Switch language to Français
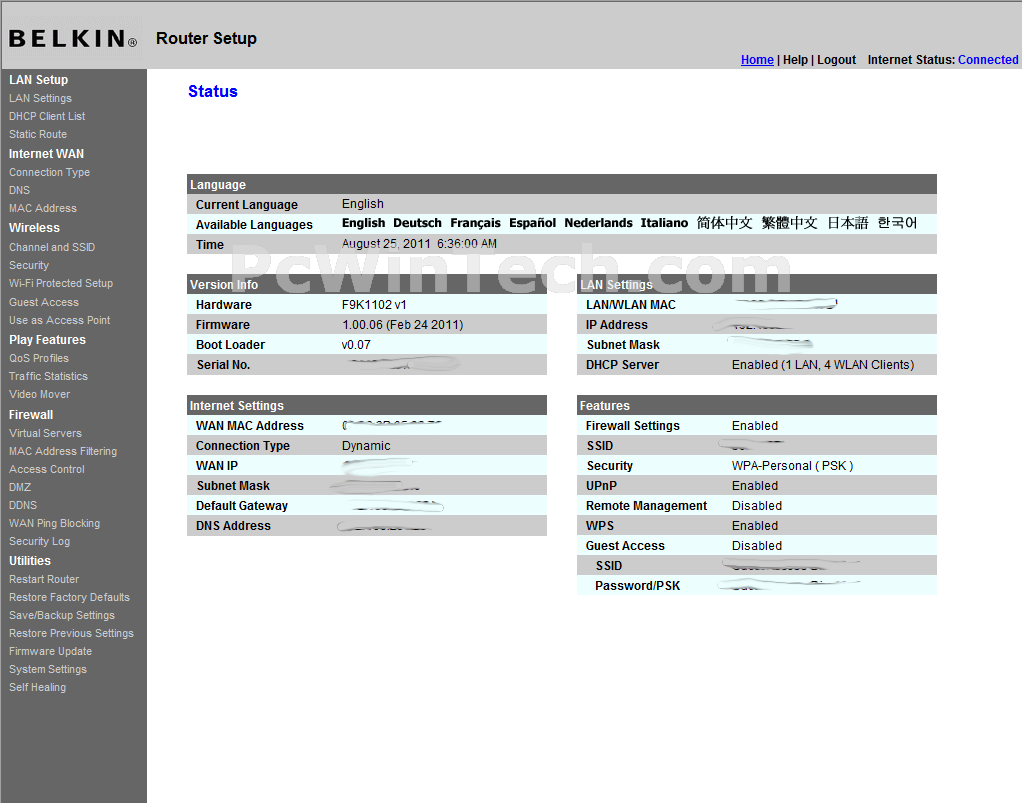The image size is (1022, 803). [475, 224]
